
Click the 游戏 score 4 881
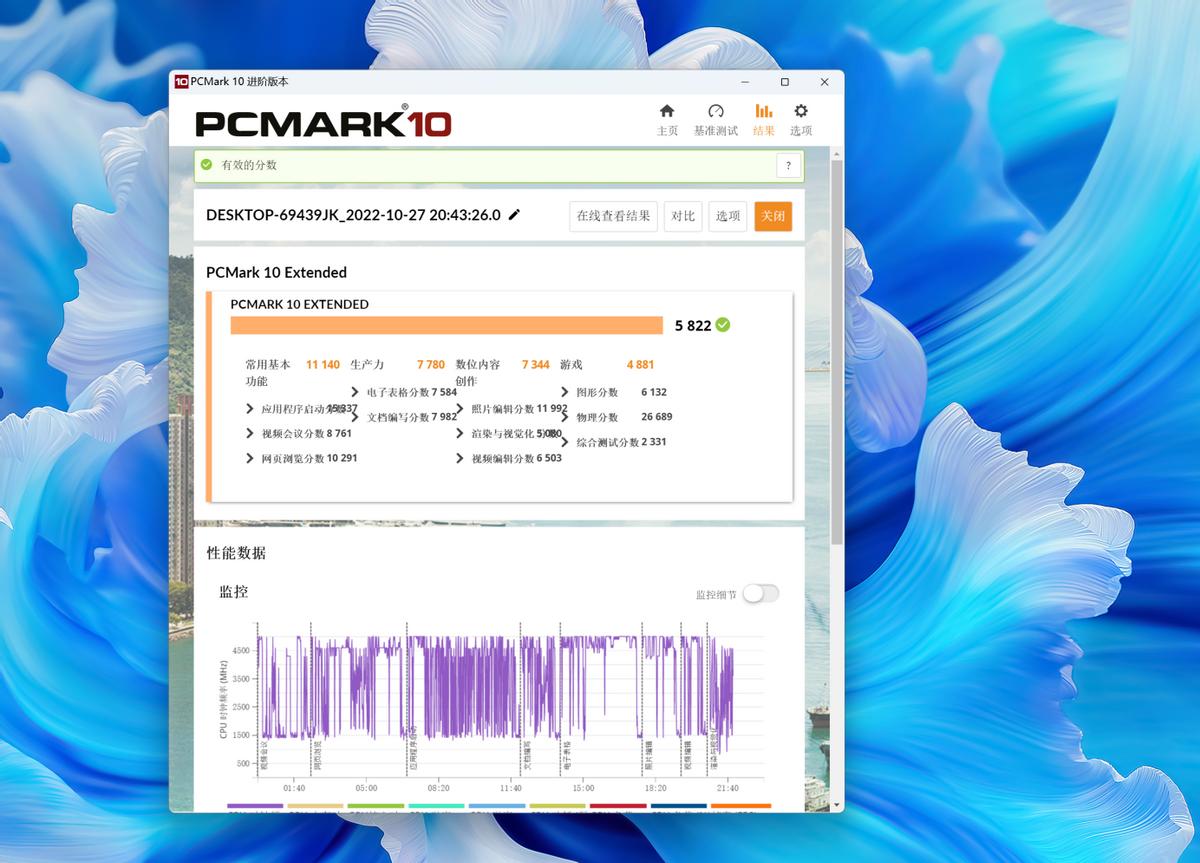point(640,365)
